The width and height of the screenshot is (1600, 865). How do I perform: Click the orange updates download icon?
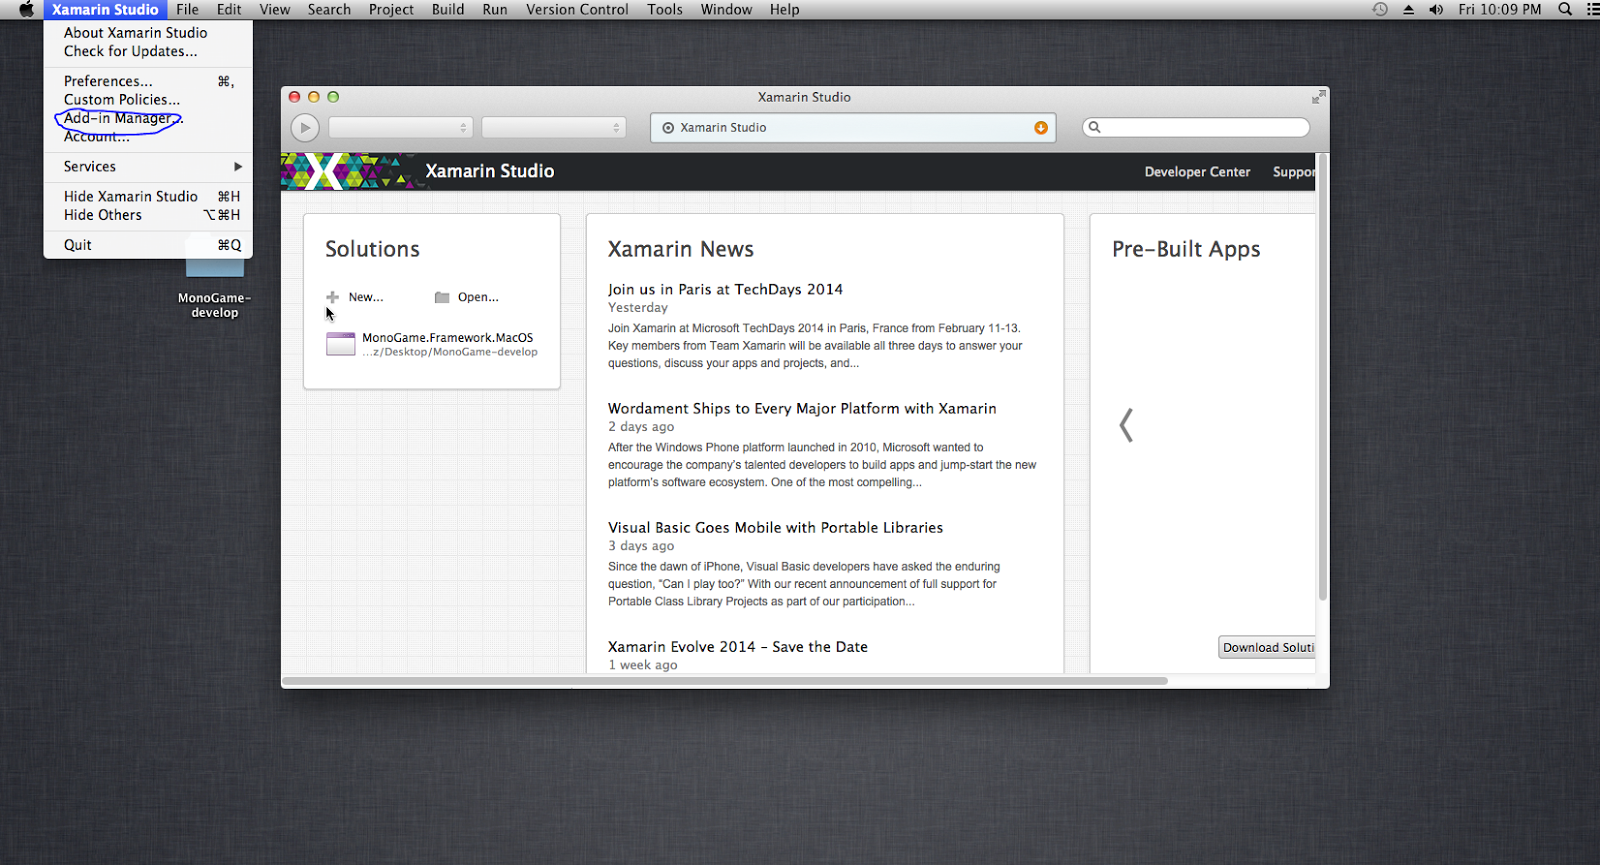[1041, 128]
